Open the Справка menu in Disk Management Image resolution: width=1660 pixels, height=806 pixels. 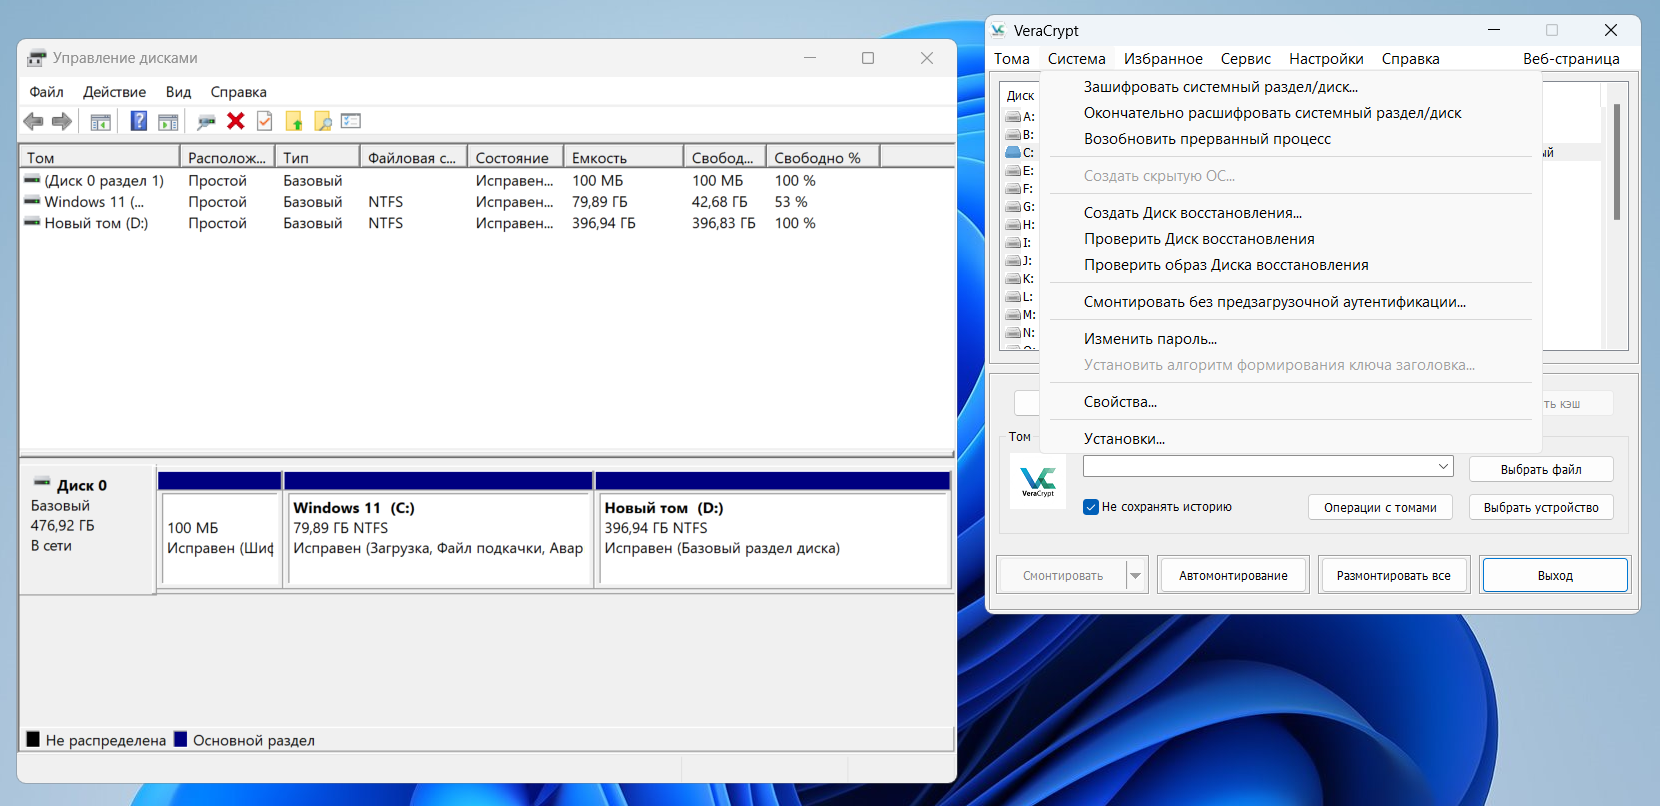(238, 92)
